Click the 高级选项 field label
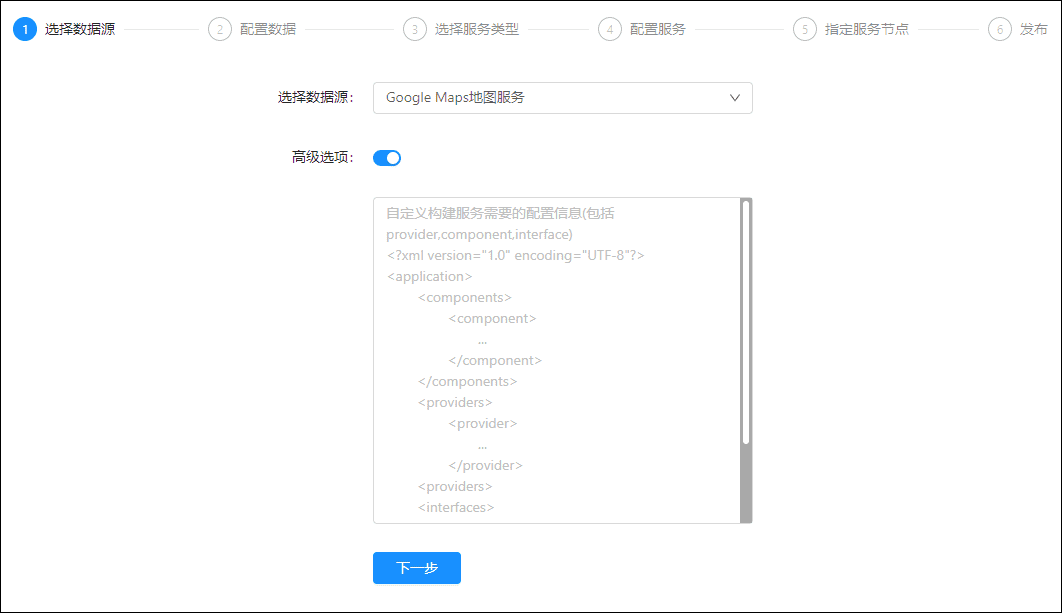 click(x=322, y=158)
